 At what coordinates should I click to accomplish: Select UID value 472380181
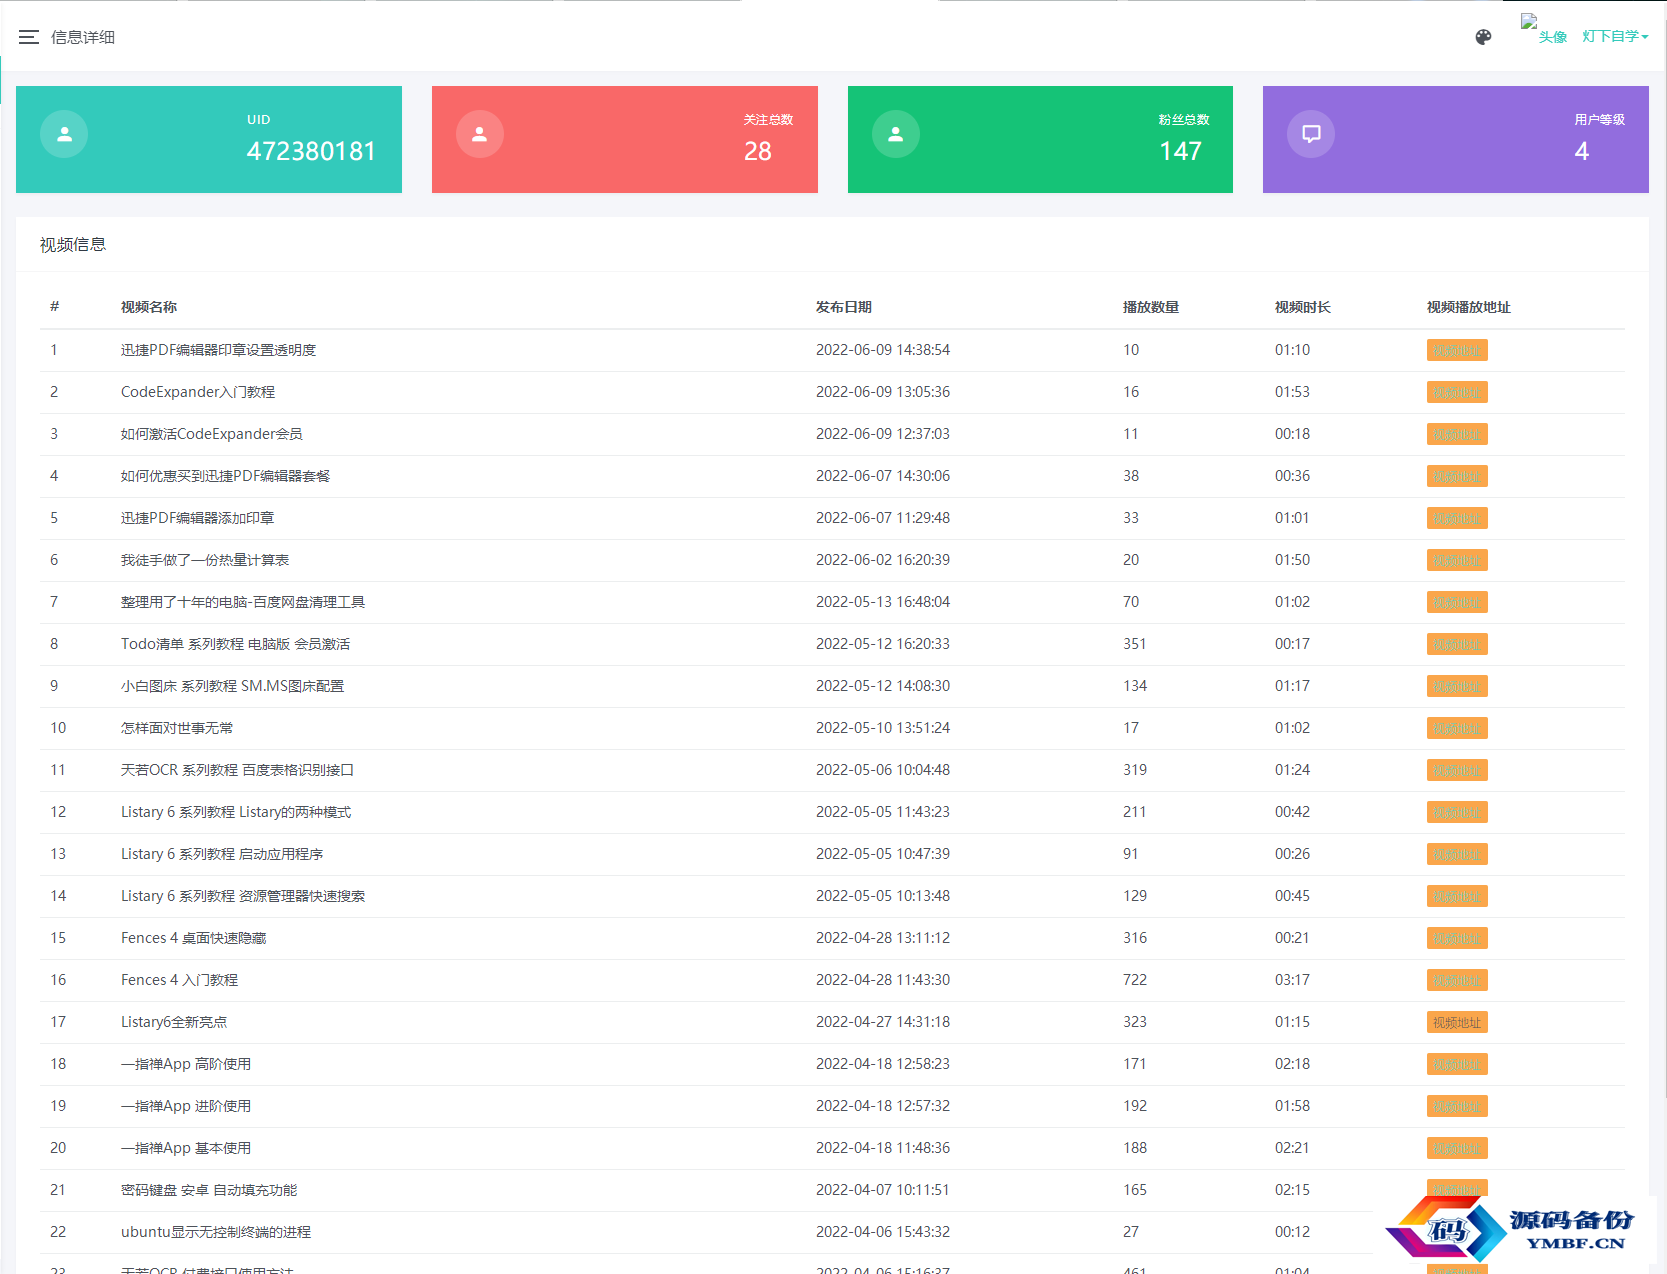[311, 151]
